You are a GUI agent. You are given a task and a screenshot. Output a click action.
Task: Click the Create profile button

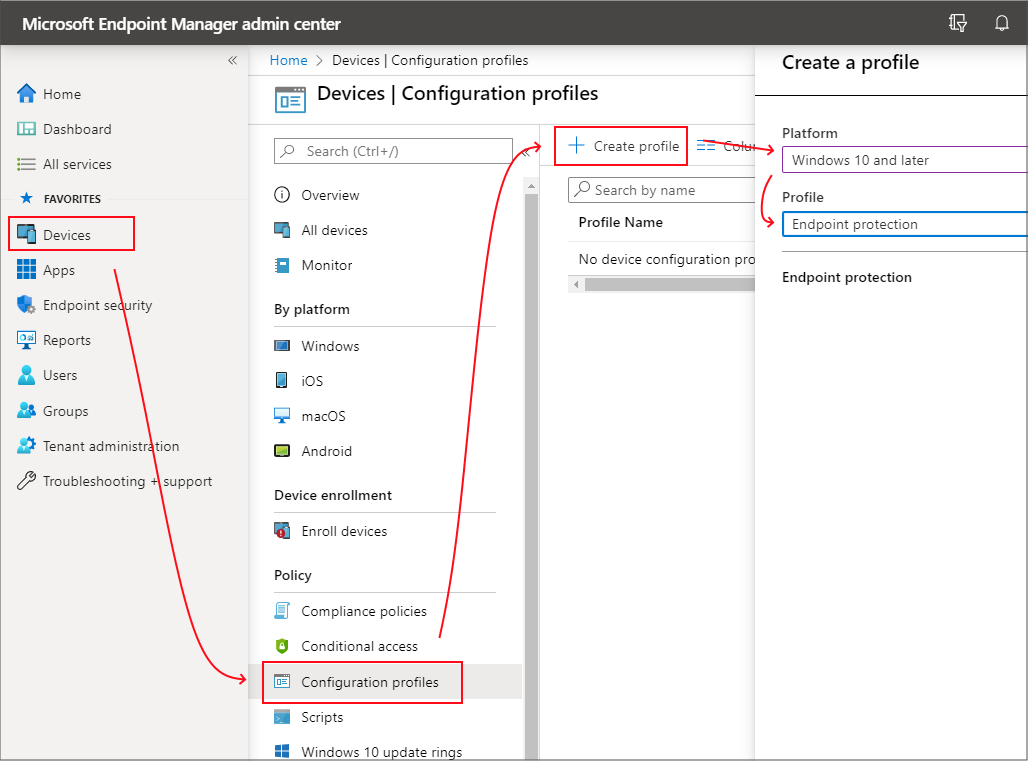[623, 146]
